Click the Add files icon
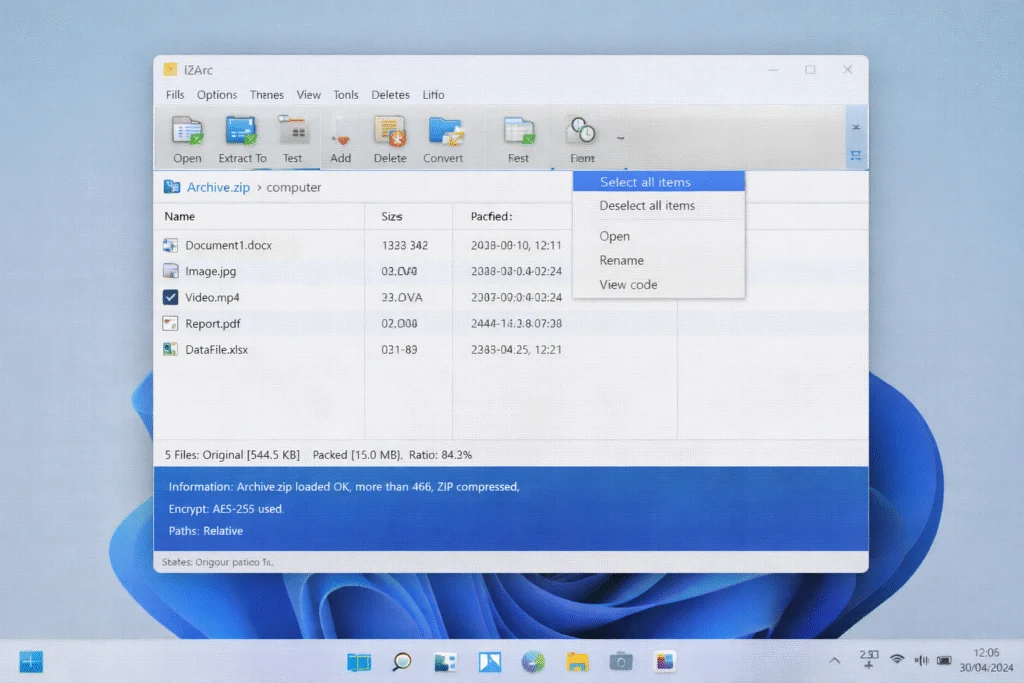This screenshot has width=1024, height=683. click(341, 137)
